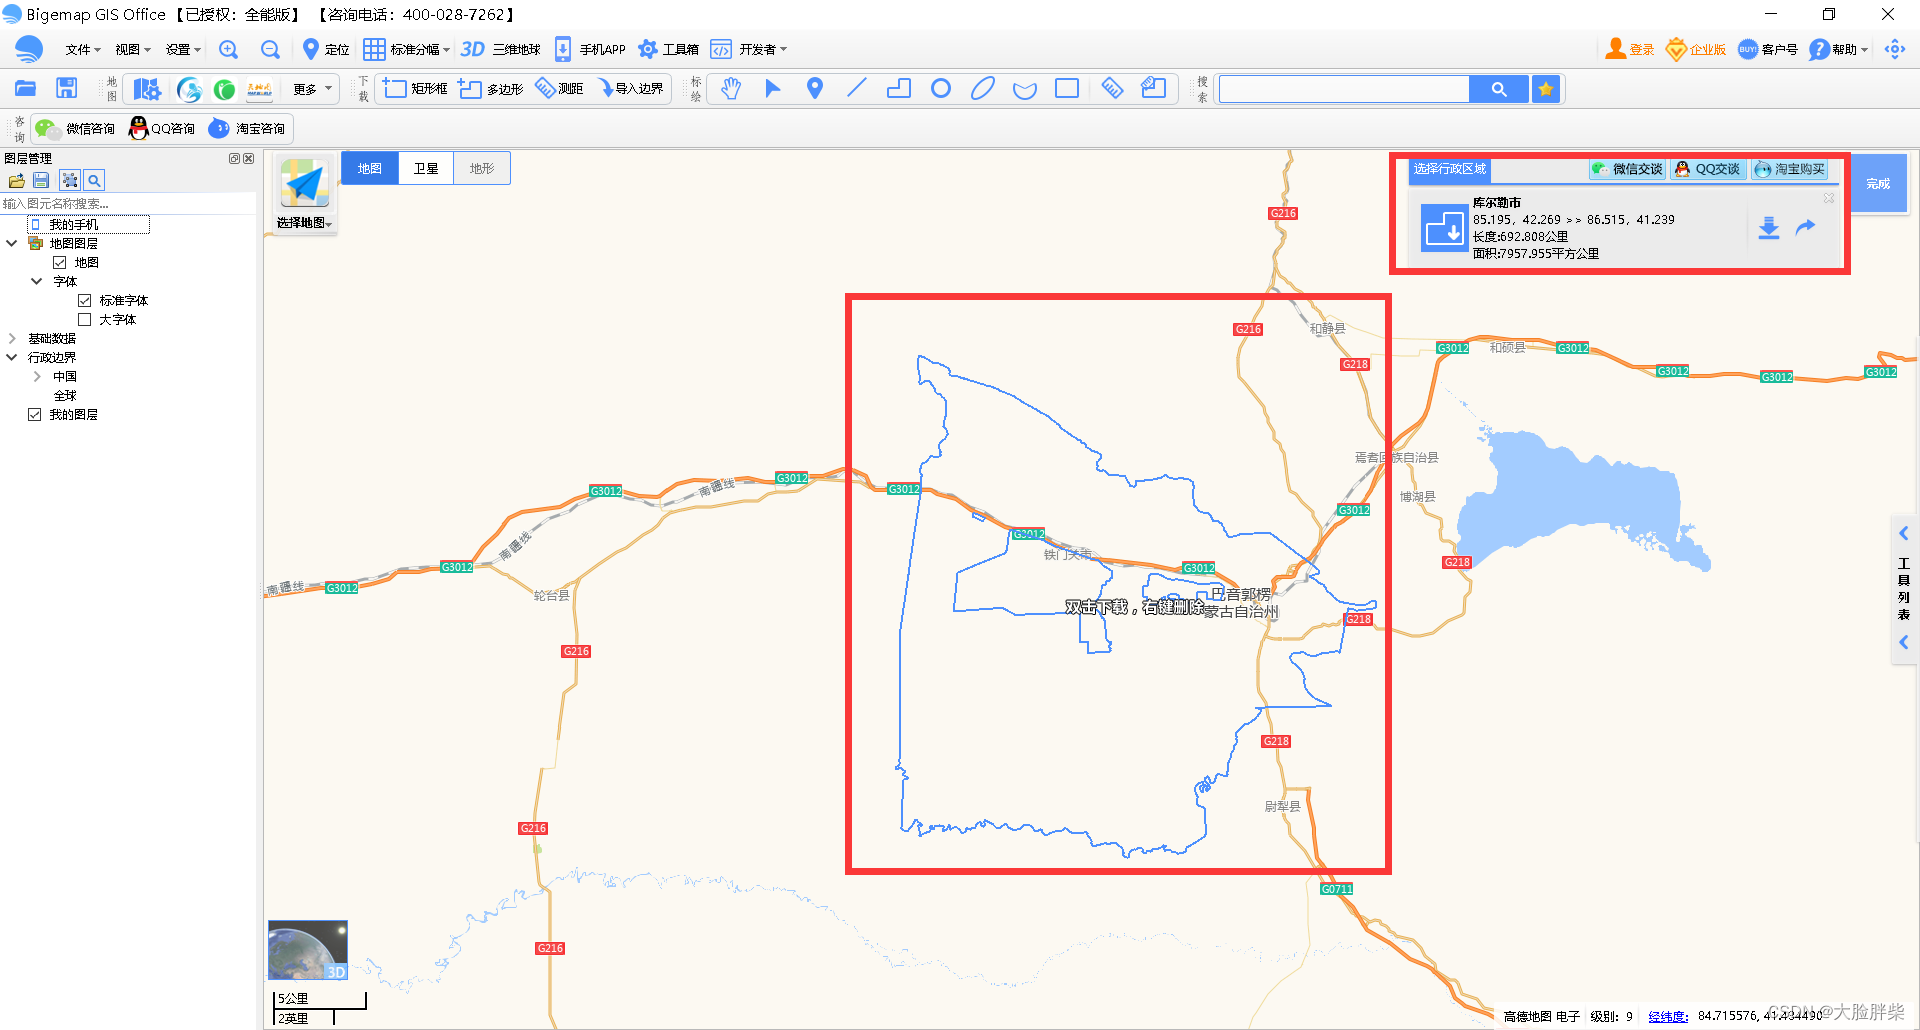Click the map settings gear icon

pos(147,90)
